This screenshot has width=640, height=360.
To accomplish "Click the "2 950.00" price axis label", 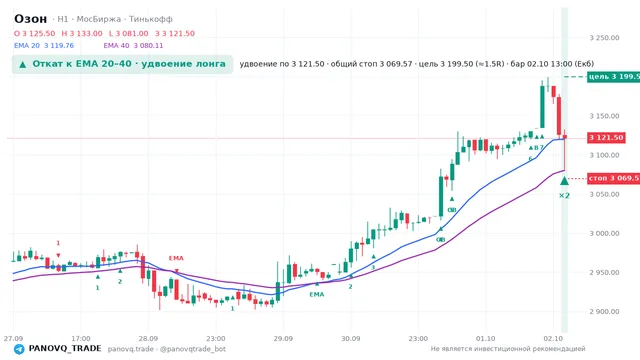I will tap(604, 273).
